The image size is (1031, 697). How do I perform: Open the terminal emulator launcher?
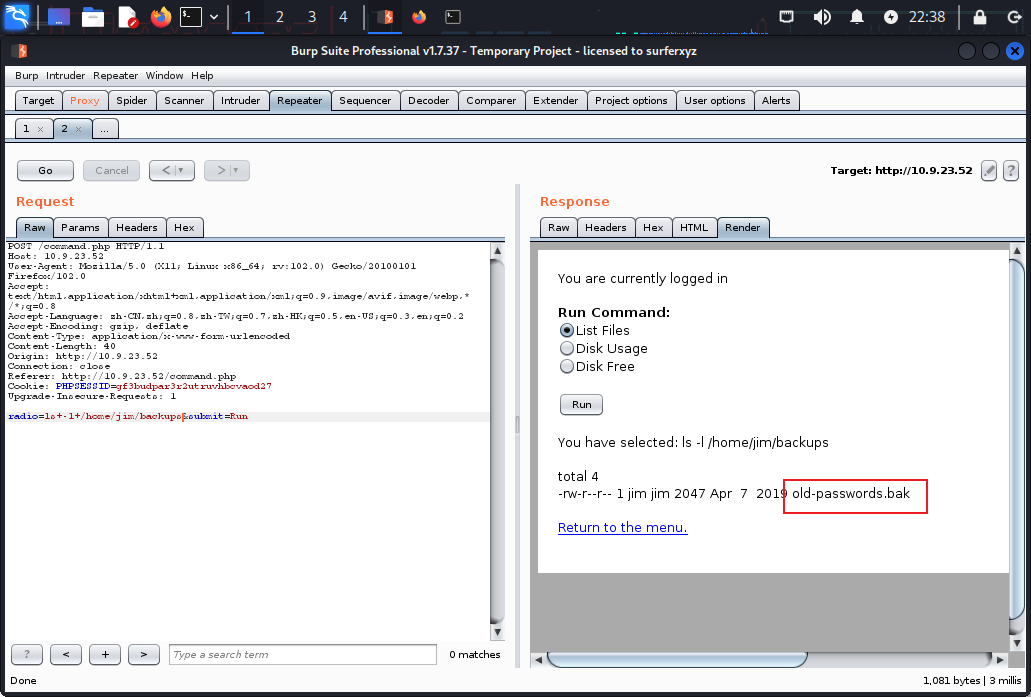point(191,17)
